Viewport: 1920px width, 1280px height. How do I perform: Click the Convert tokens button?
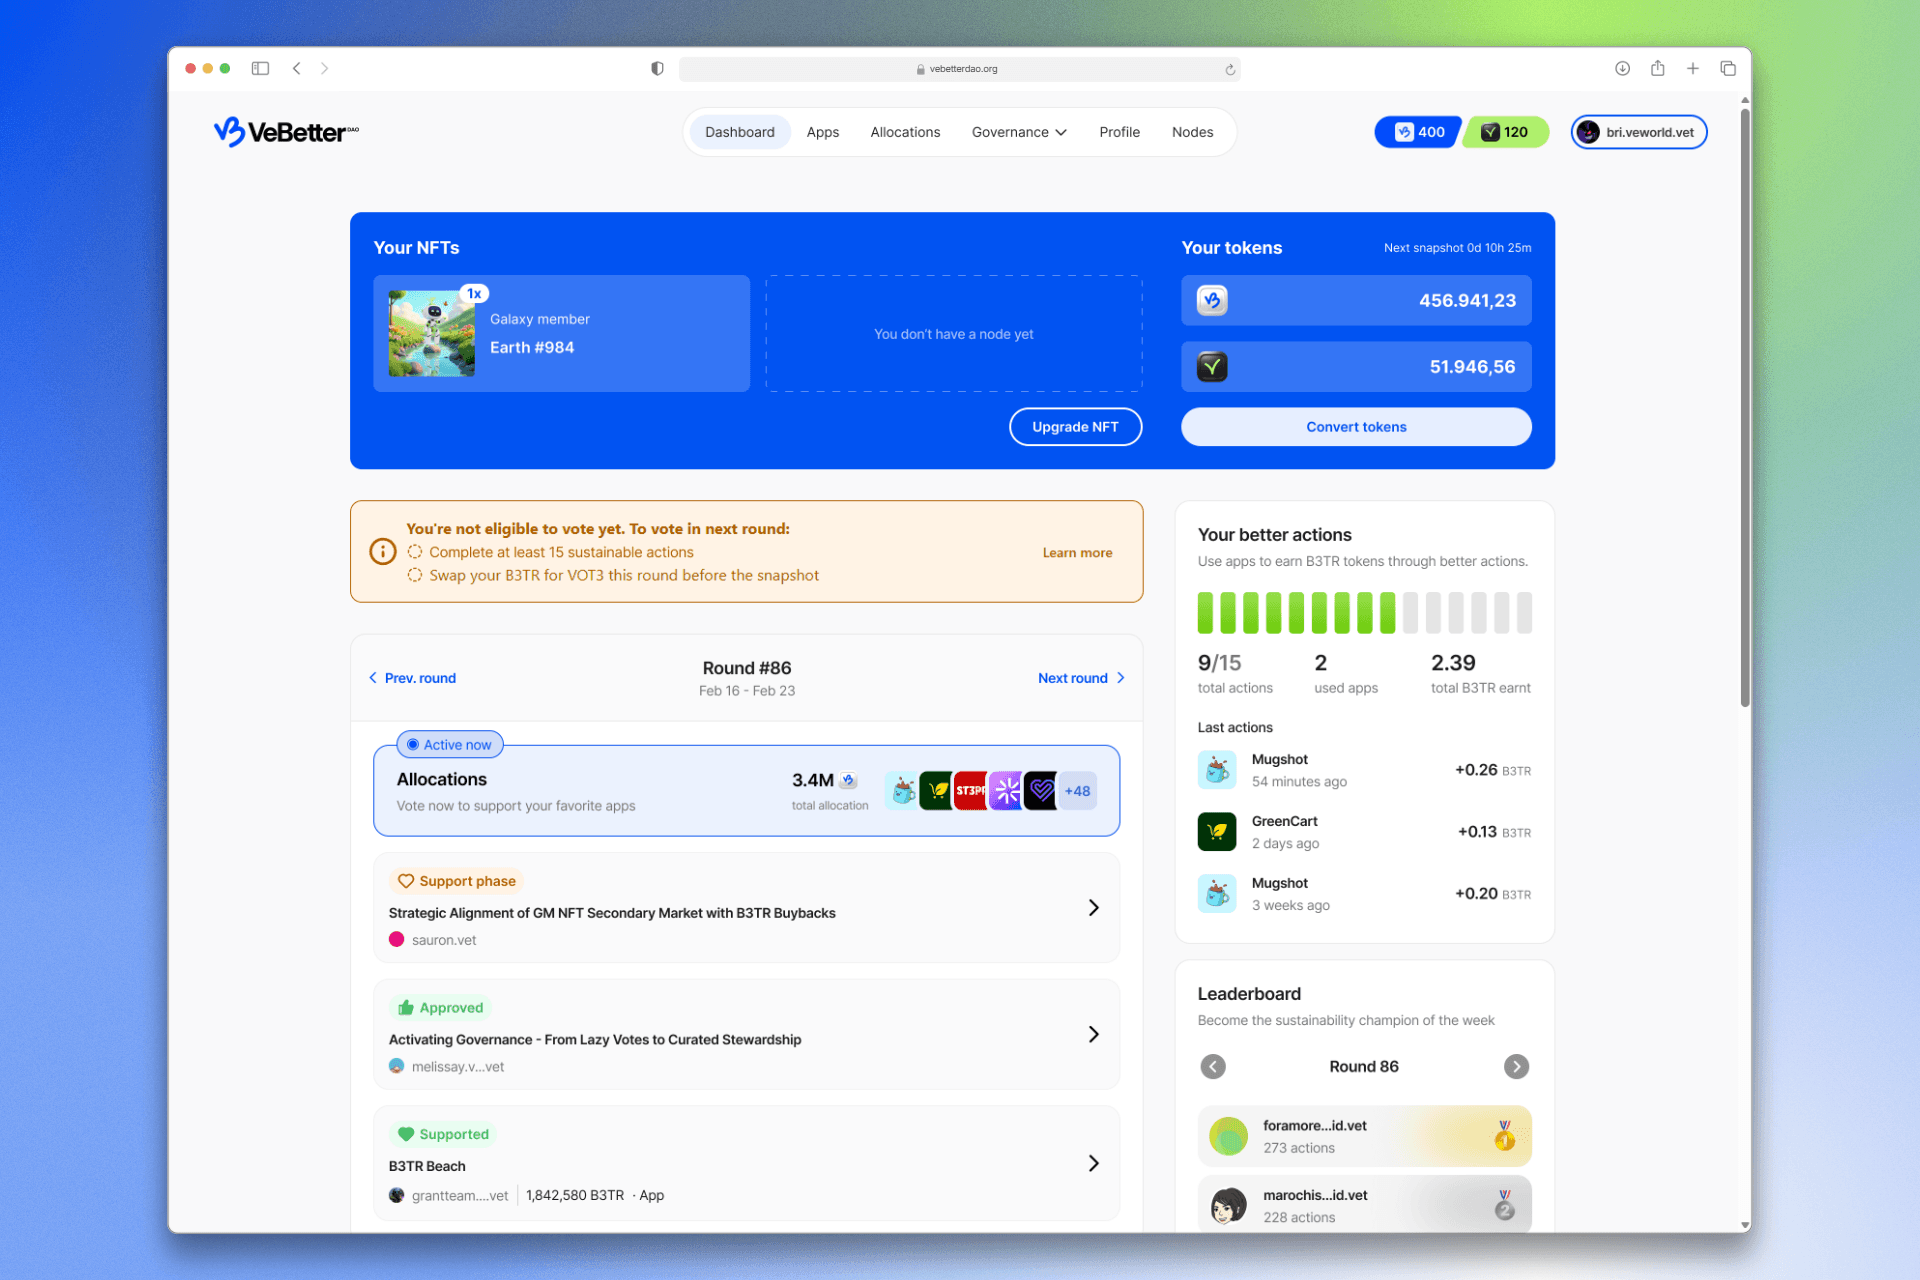[x=1355, y=427]
